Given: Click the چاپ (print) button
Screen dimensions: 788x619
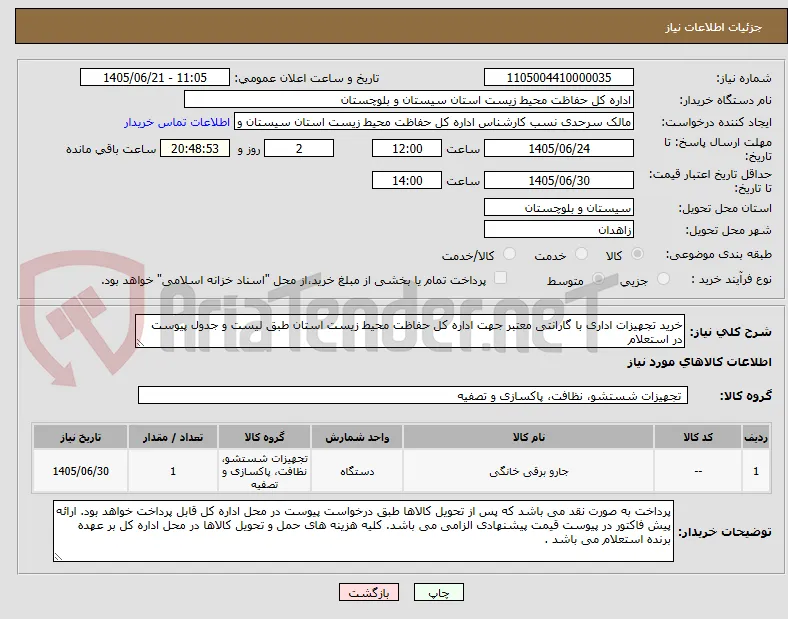Looking at the screenshot, I should click(x=438, y=592).
